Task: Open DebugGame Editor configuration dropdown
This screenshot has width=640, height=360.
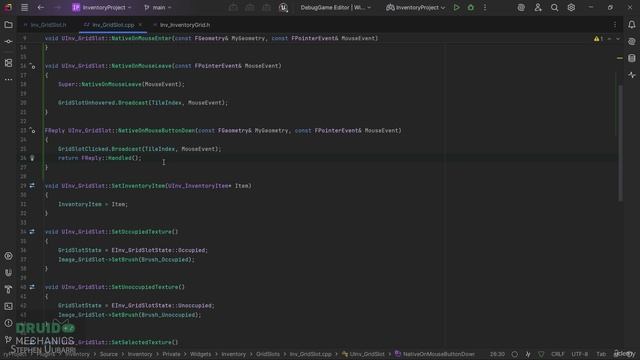Action: point(336,7)
